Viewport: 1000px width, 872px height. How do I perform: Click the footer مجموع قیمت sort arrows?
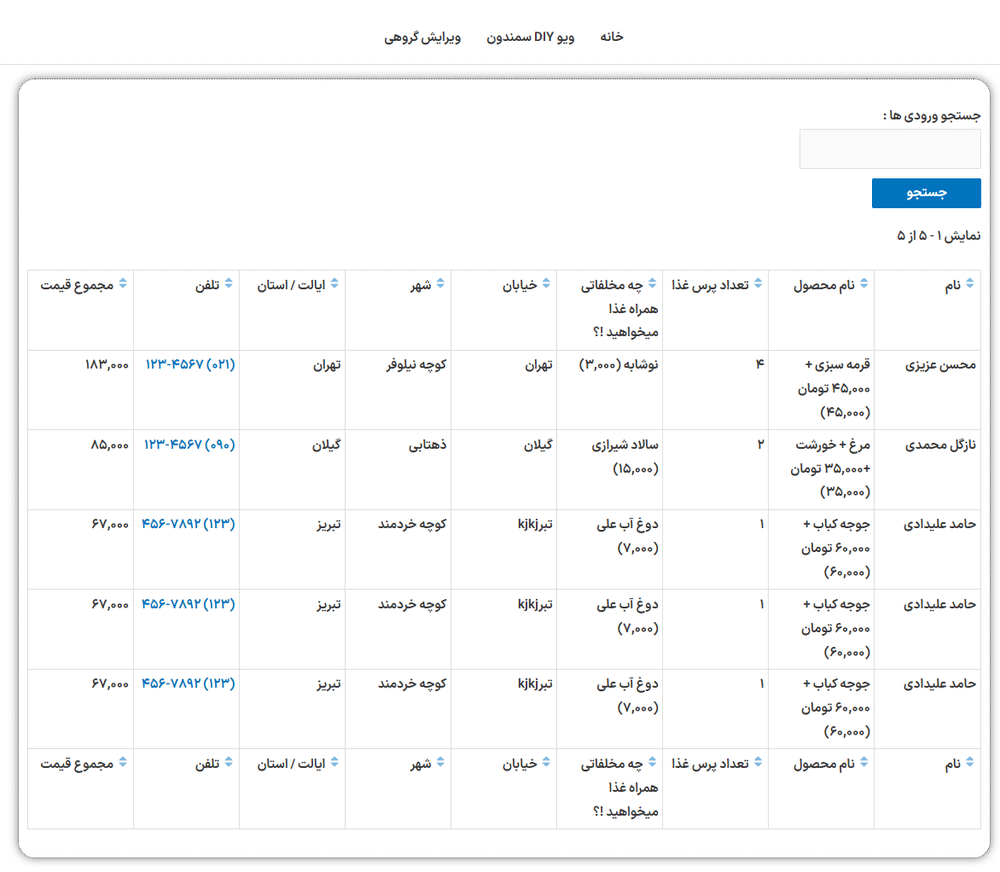click(124, 763)
